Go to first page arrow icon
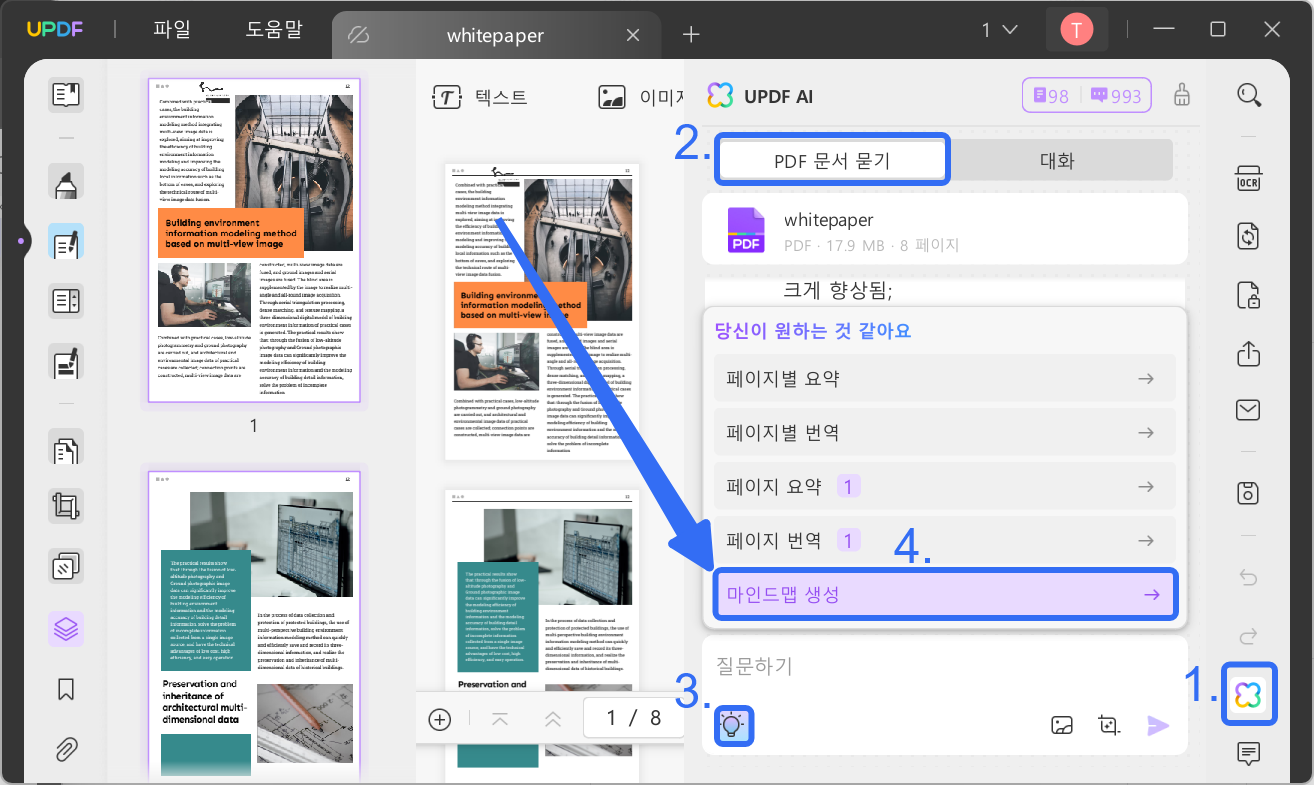Viewport: 1314px width, 785px height. click(501, 719)
